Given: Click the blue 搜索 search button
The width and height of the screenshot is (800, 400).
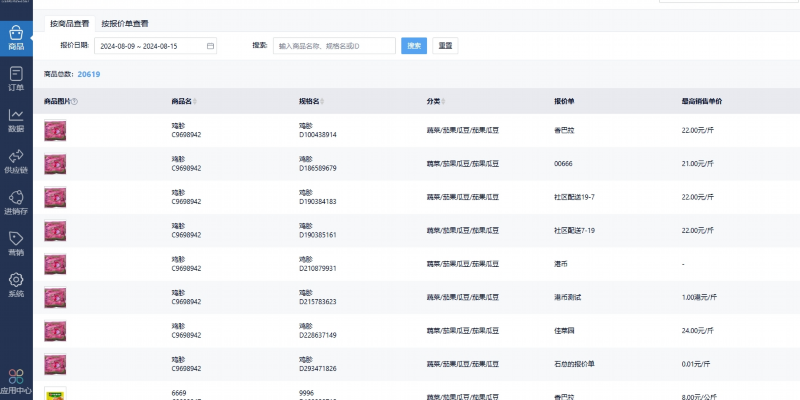Looking at the screenshot, I should (x=413, y=46).
